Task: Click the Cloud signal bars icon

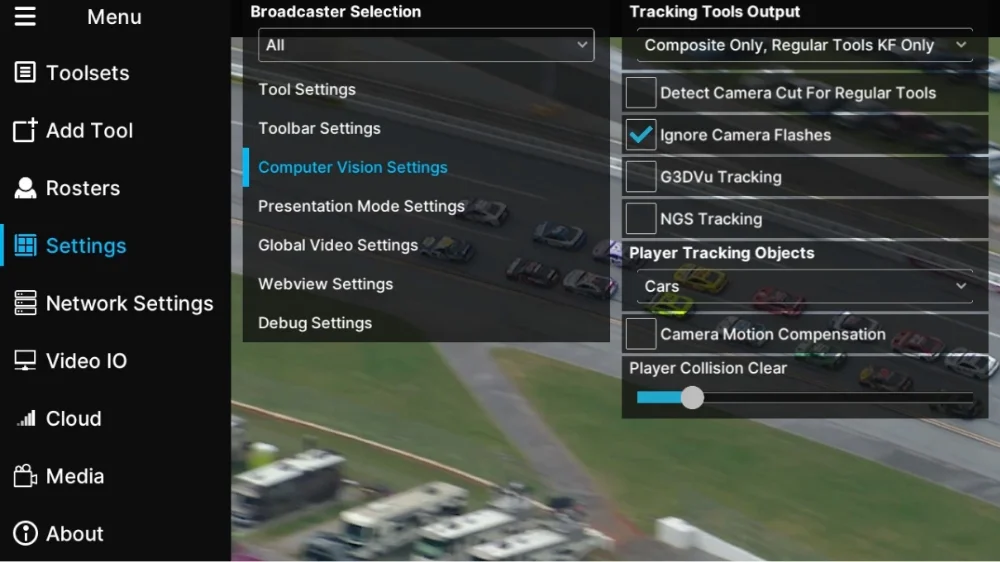Action: [26, 418]
